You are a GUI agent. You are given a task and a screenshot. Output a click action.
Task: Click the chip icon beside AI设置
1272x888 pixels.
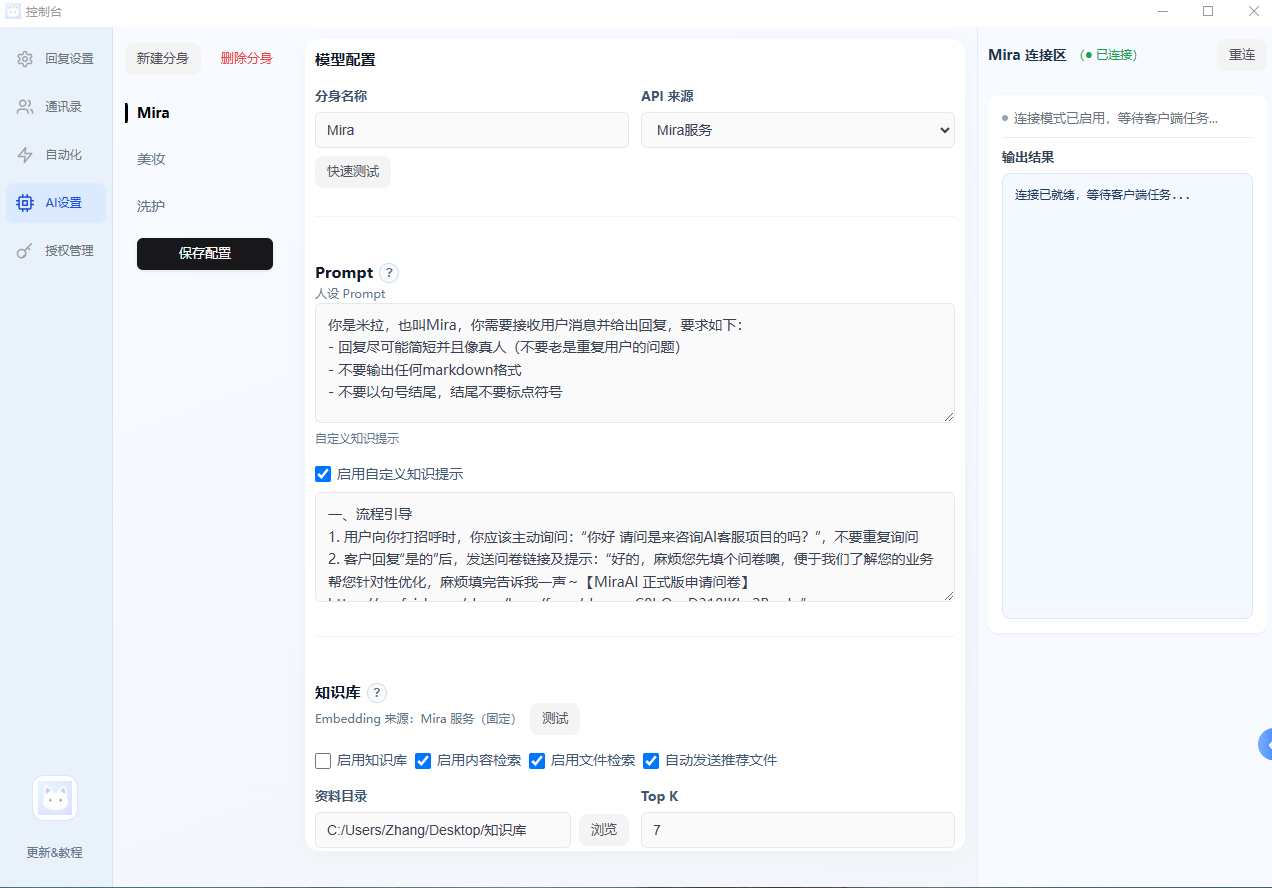pyautogui.click(x=25, y=203)
